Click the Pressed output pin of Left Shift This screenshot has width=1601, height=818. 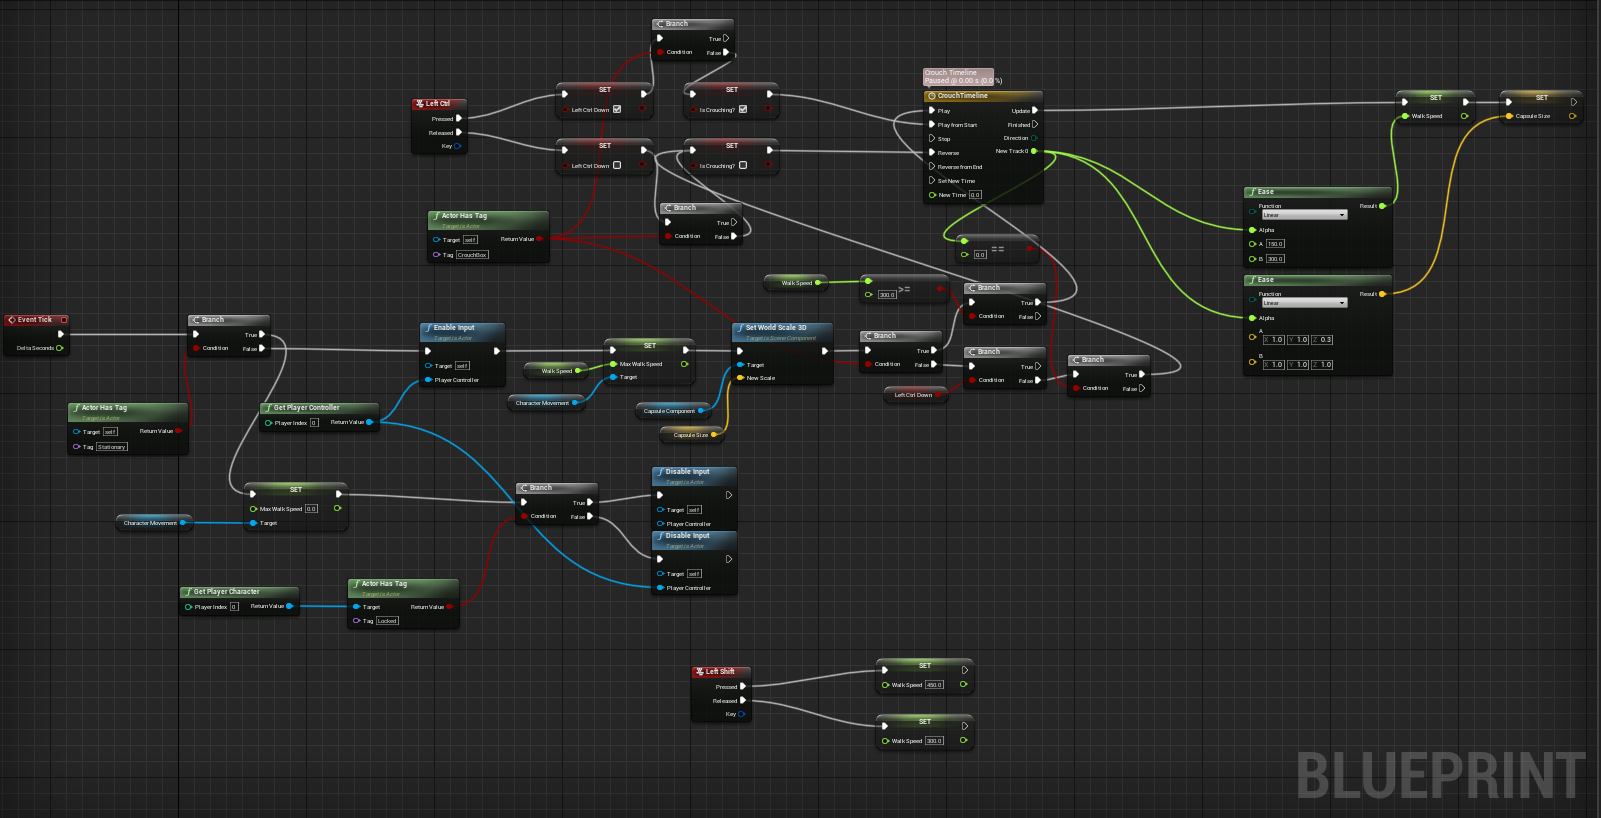click(743, 687)
